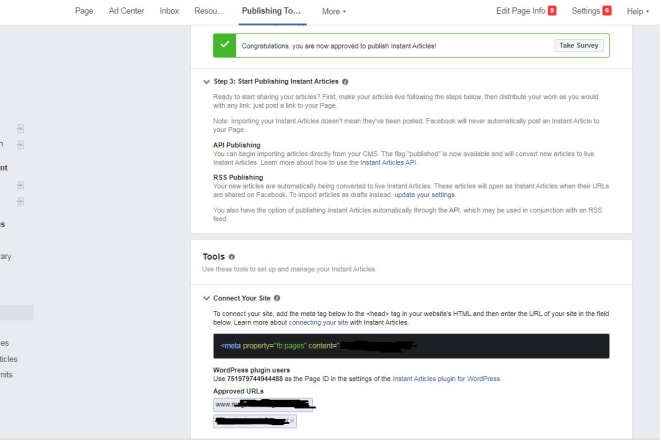The image size is (660, 440).
Task: Click the second sidebar arrow-box icon
Action: click(20, 145)
